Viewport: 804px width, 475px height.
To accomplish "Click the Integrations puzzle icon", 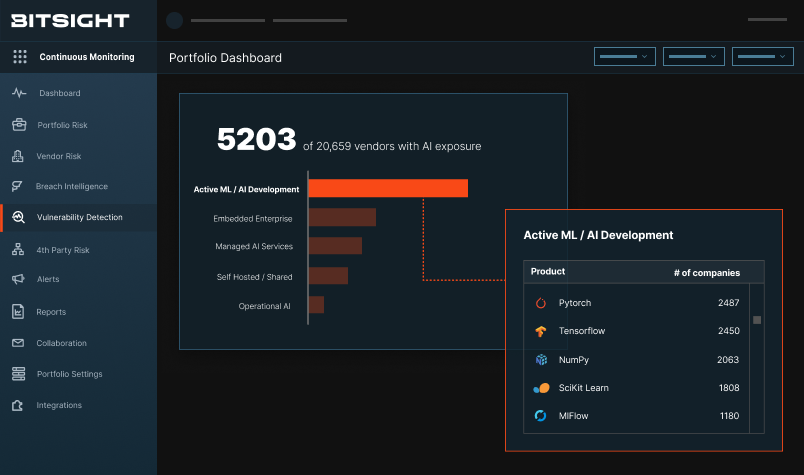I will 17,405.
